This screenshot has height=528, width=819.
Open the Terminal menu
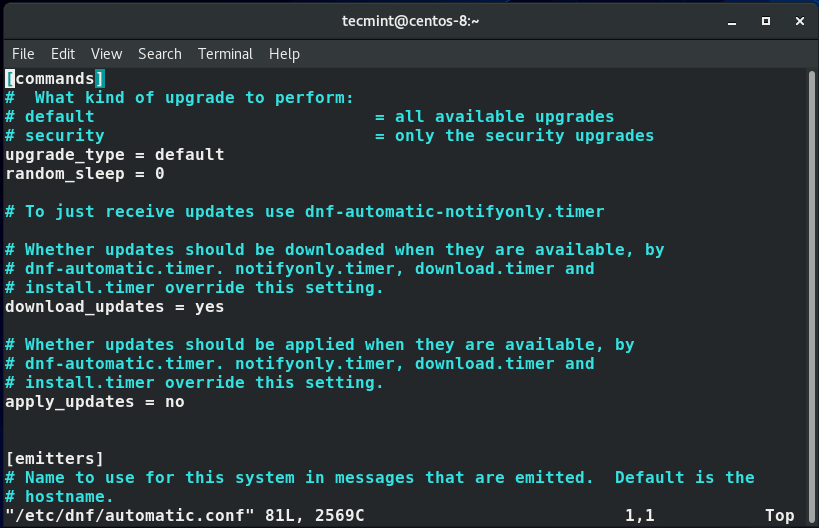[x=225, y=54]
